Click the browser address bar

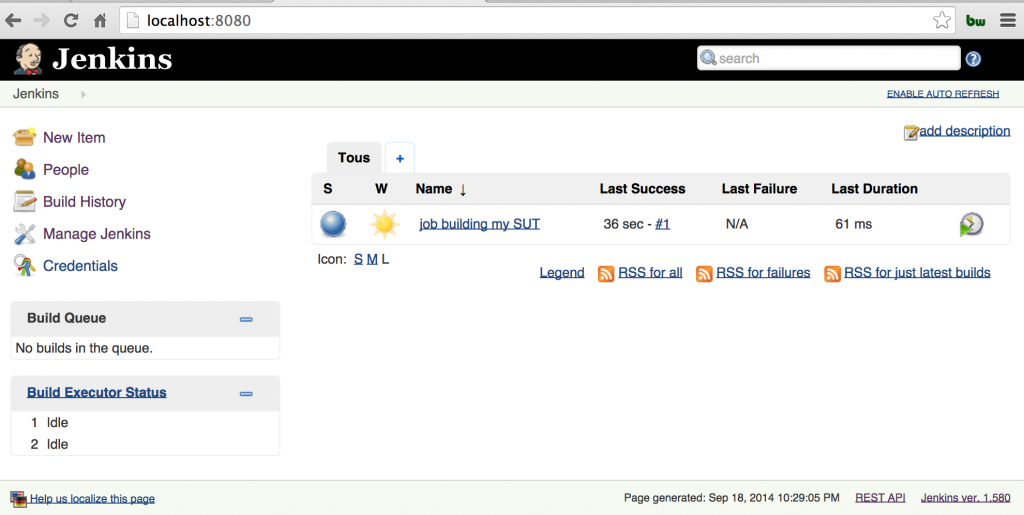(537, 20)
